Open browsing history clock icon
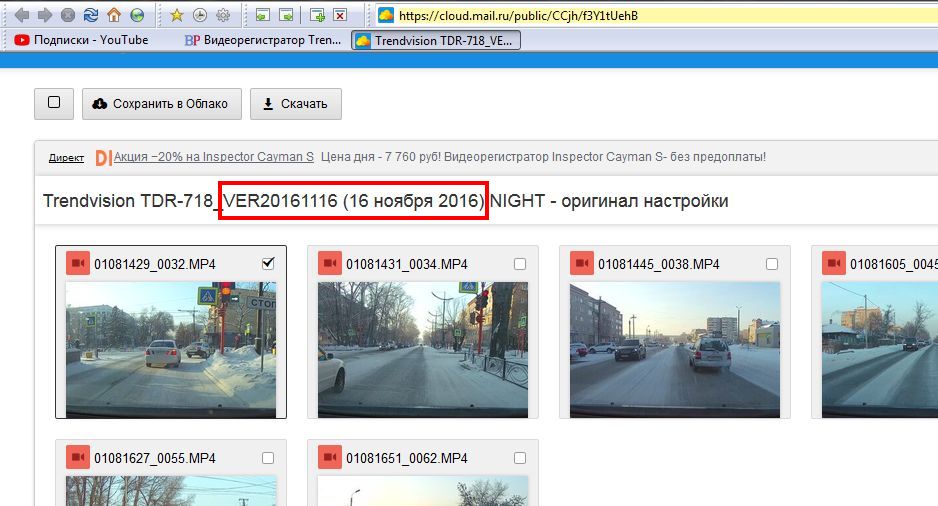Screen dimensions: 938x506 200,15
